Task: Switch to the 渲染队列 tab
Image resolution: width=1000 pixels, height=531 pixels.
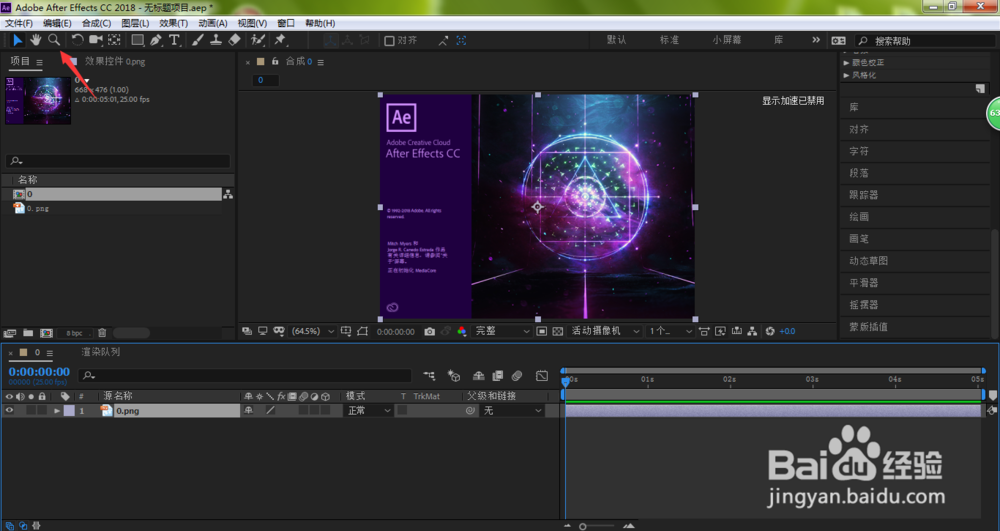Action: click(x=101, y=352)
